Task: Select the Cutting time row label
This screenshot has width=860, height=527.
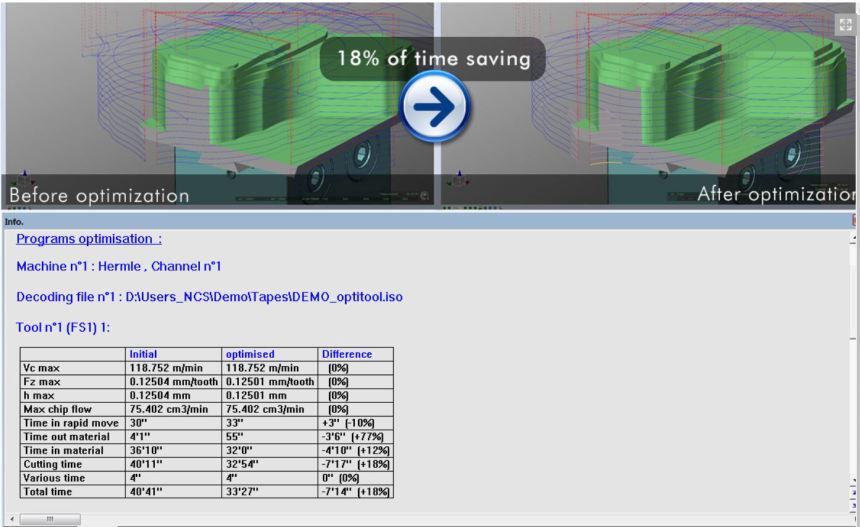Action: tap(52, 465)
